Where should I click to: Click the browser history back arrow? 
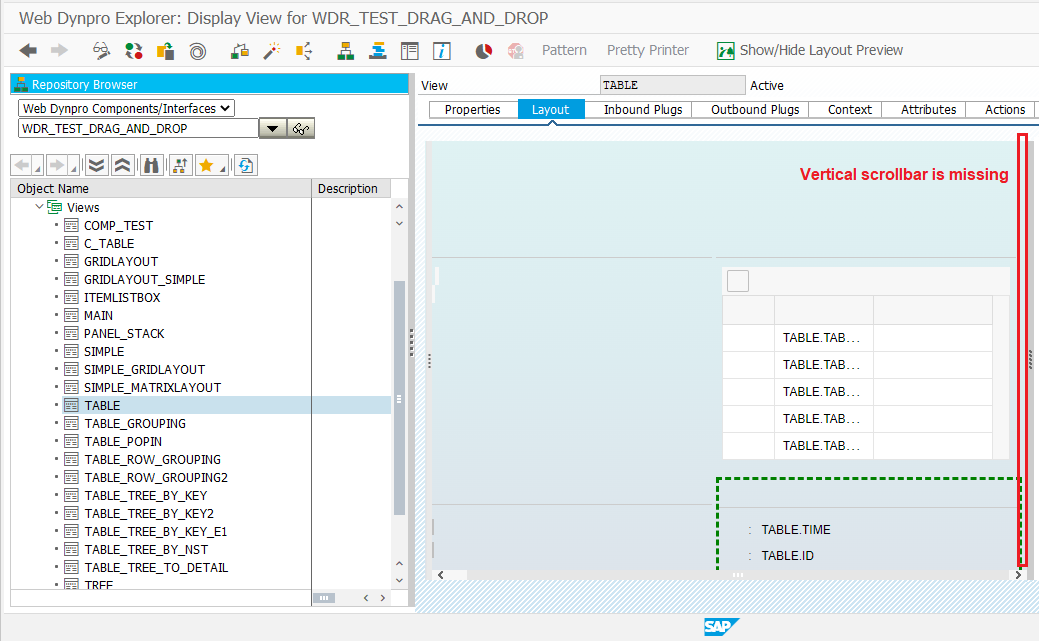click(22, 165)
